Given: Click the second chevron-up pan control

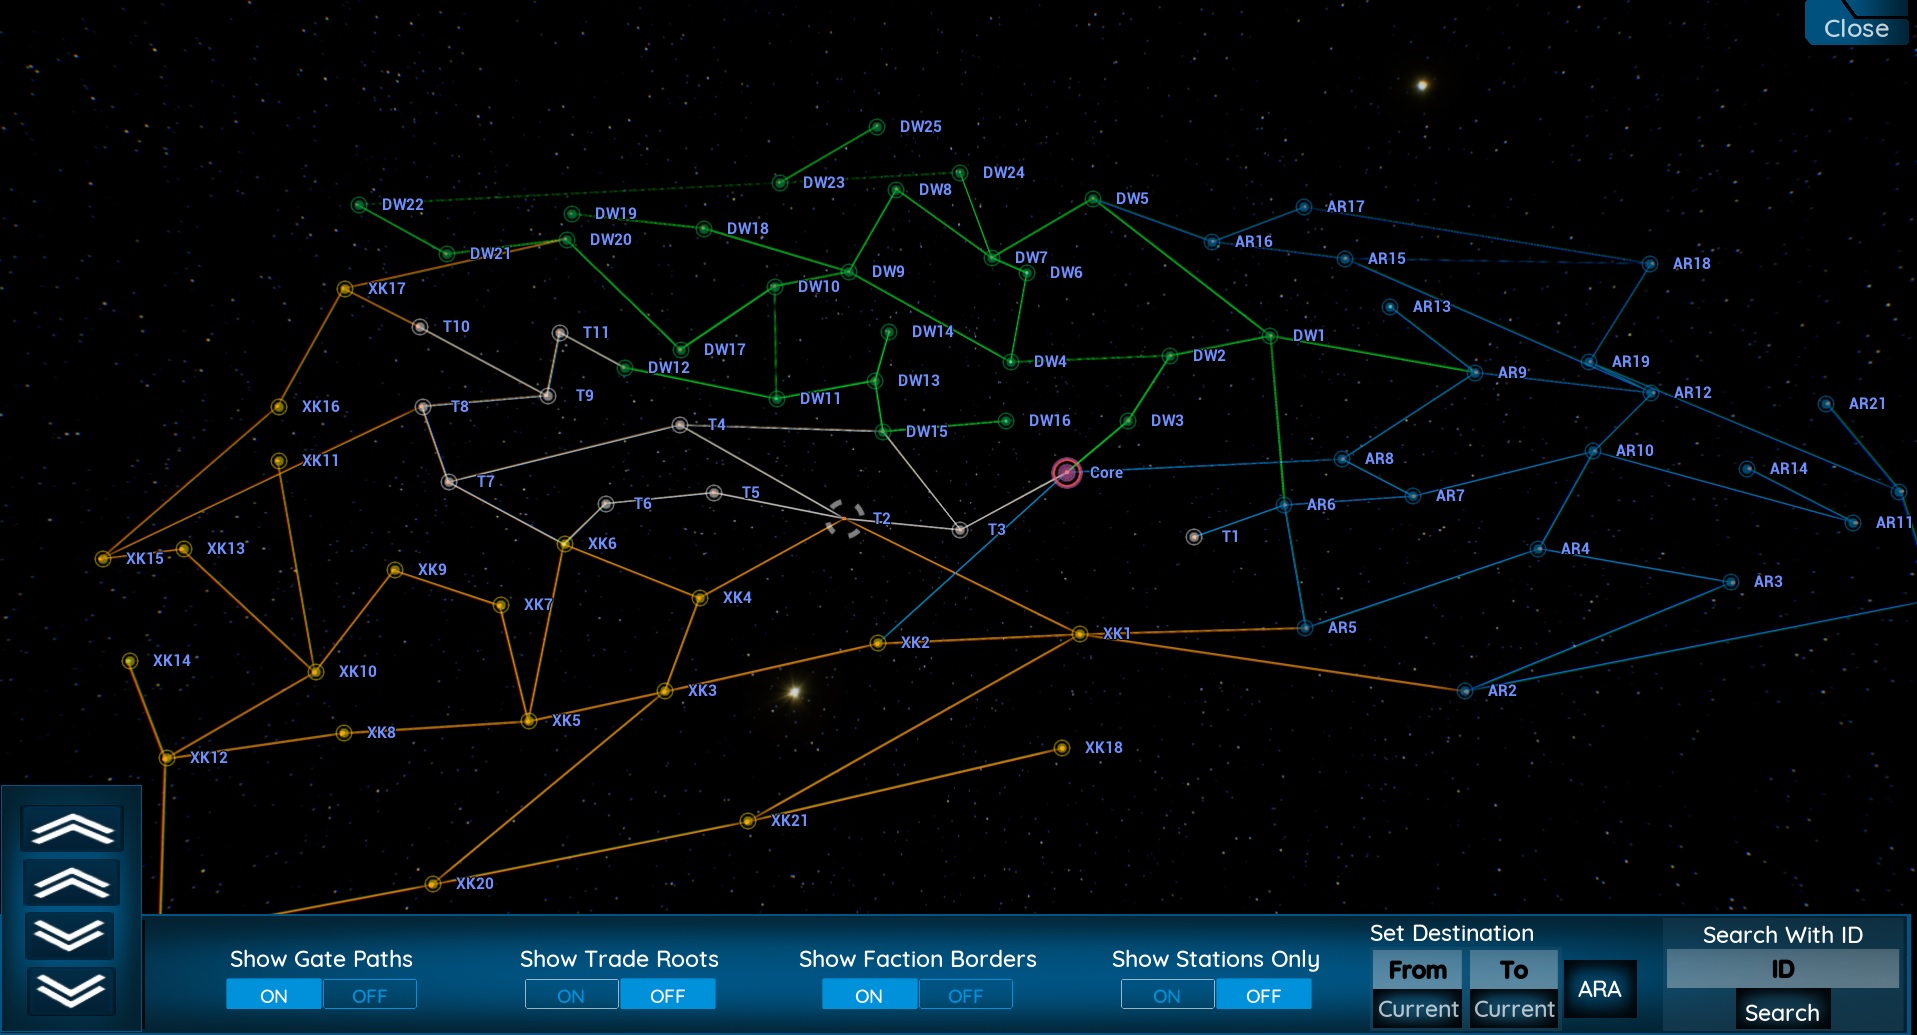Looking at the screenshot, I should (x=70, y=882).
